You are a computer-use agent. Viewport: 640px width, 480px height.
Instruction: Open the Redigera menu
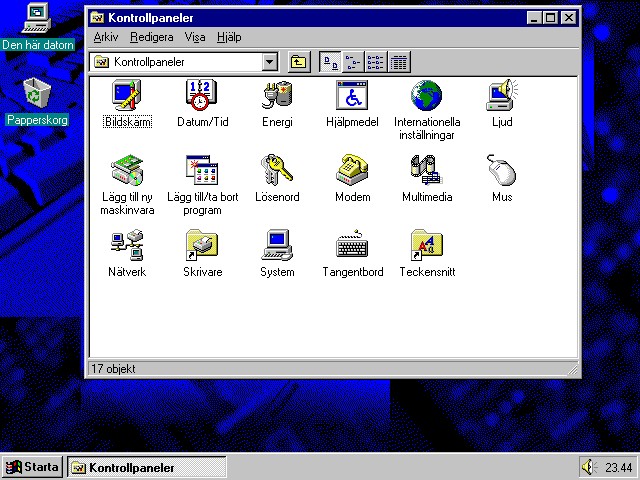click(x=151, y=37)
